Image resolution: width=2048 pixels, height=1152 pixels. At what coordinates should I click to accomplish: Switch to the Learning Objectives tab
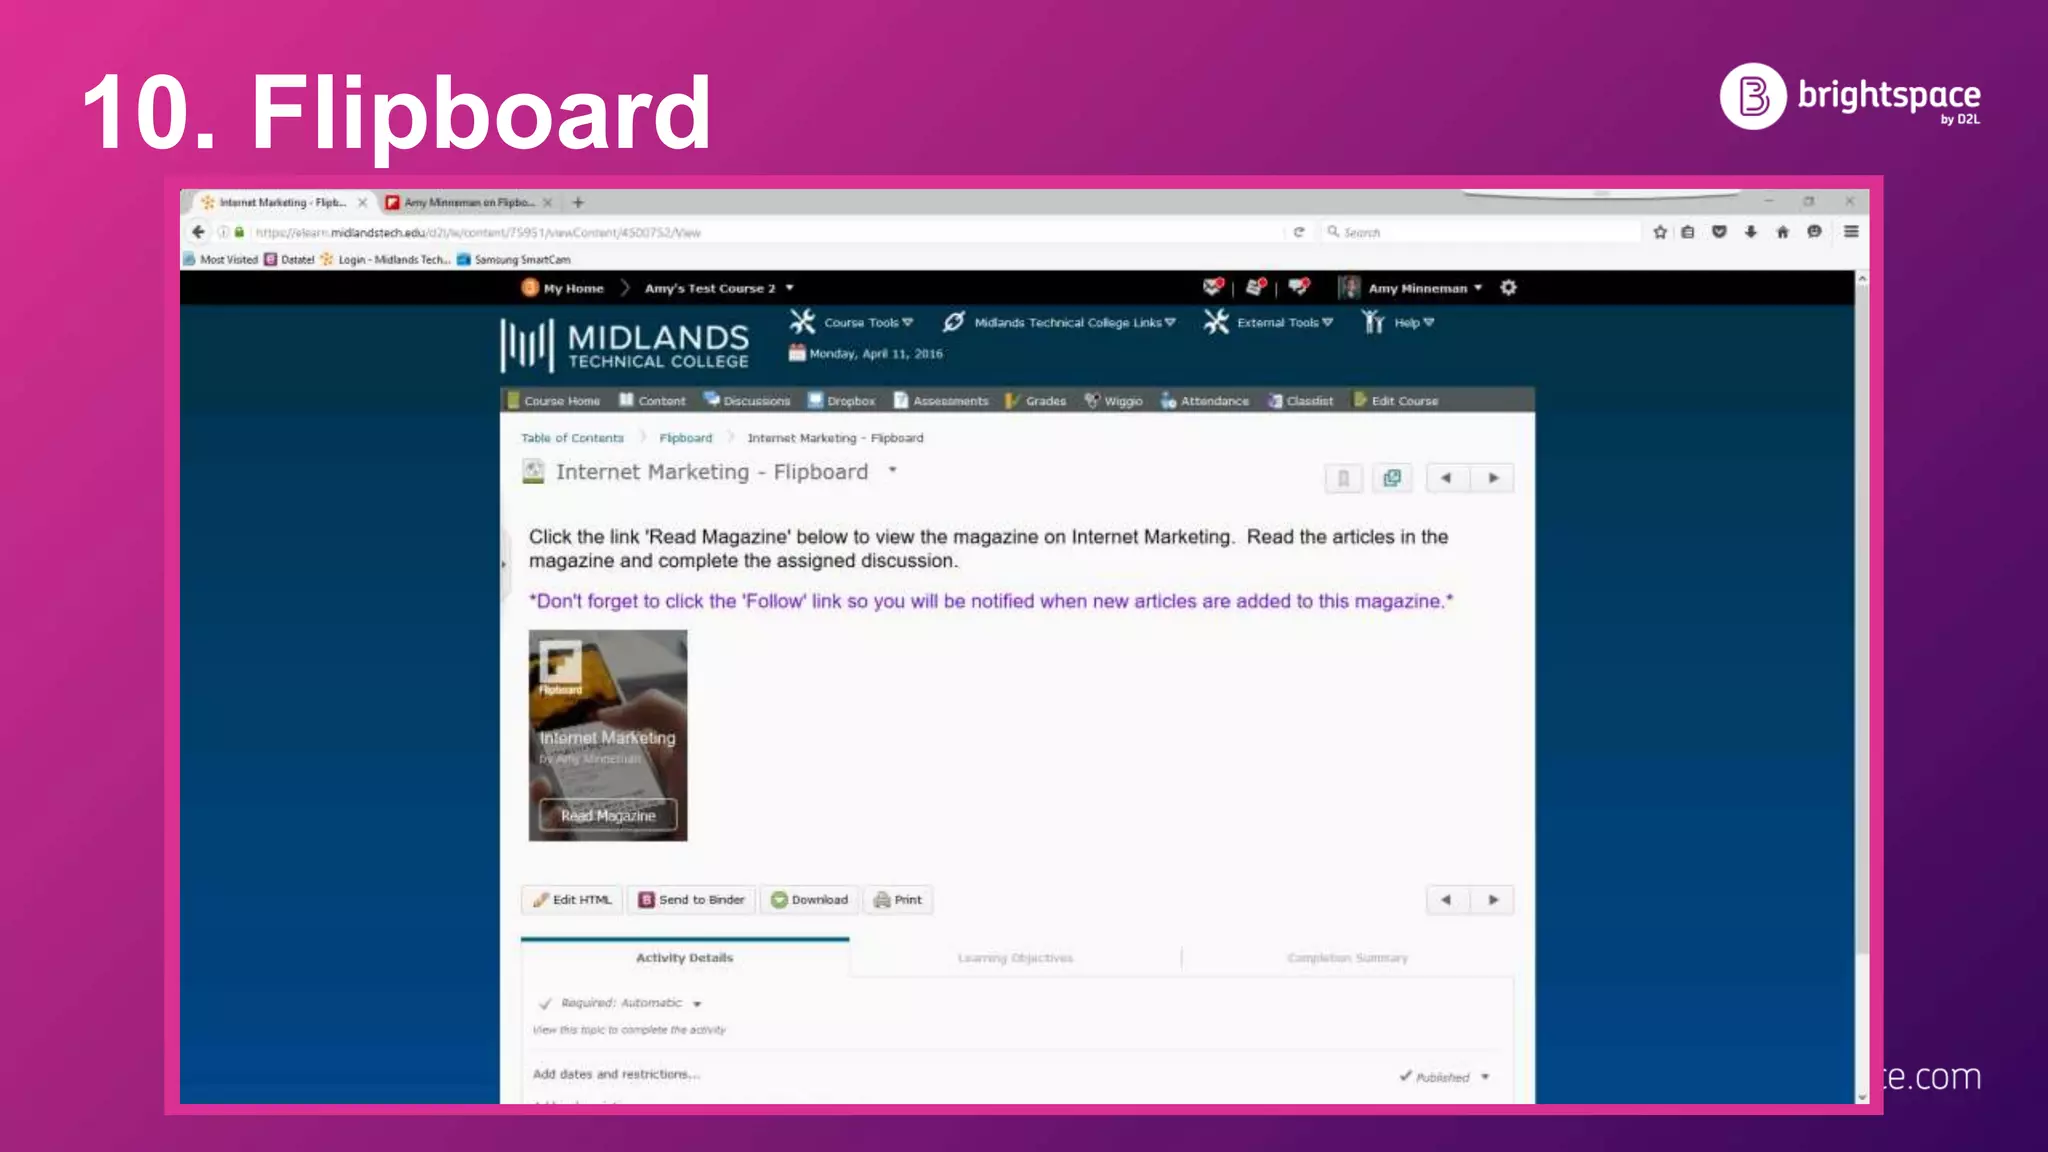tap(1015, 958)
